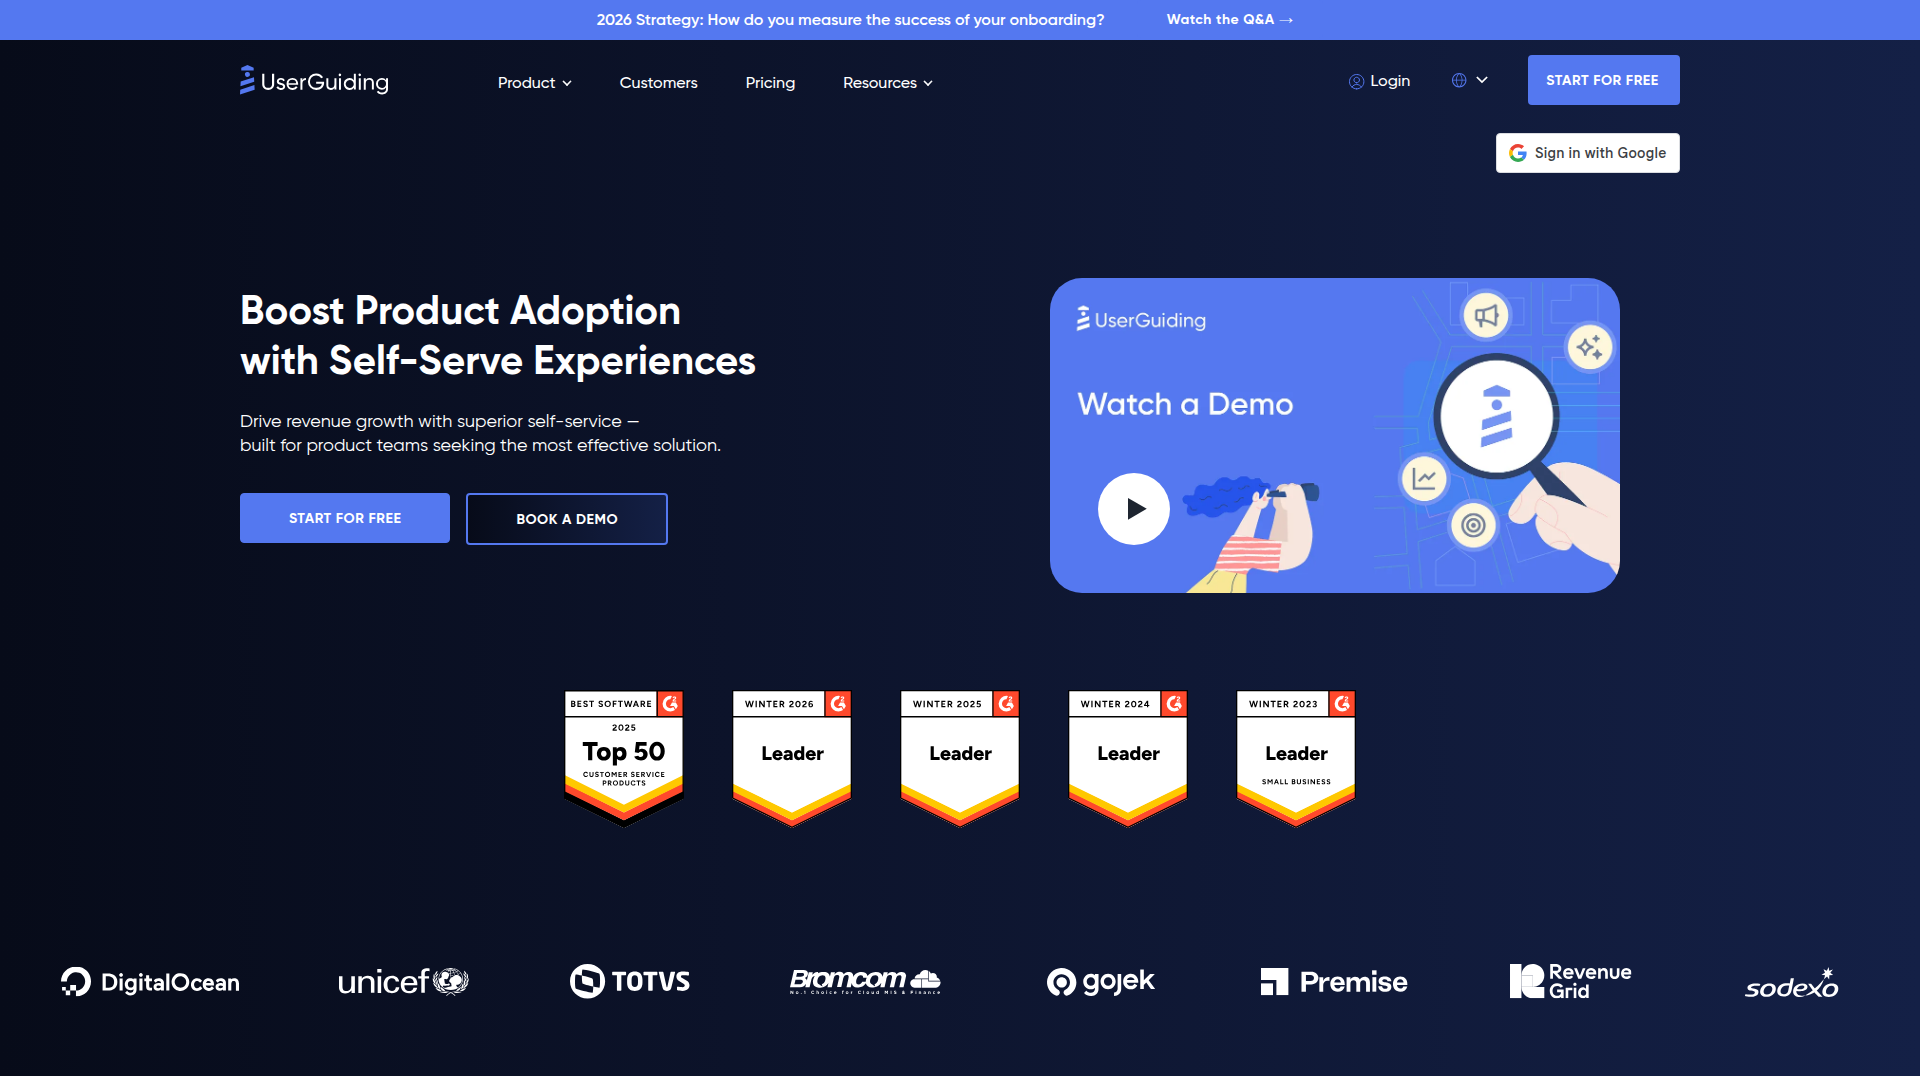Click the user icon beside Login
The width and height of the screenshot is (1920, 1080).
[x=1356, y=82]
